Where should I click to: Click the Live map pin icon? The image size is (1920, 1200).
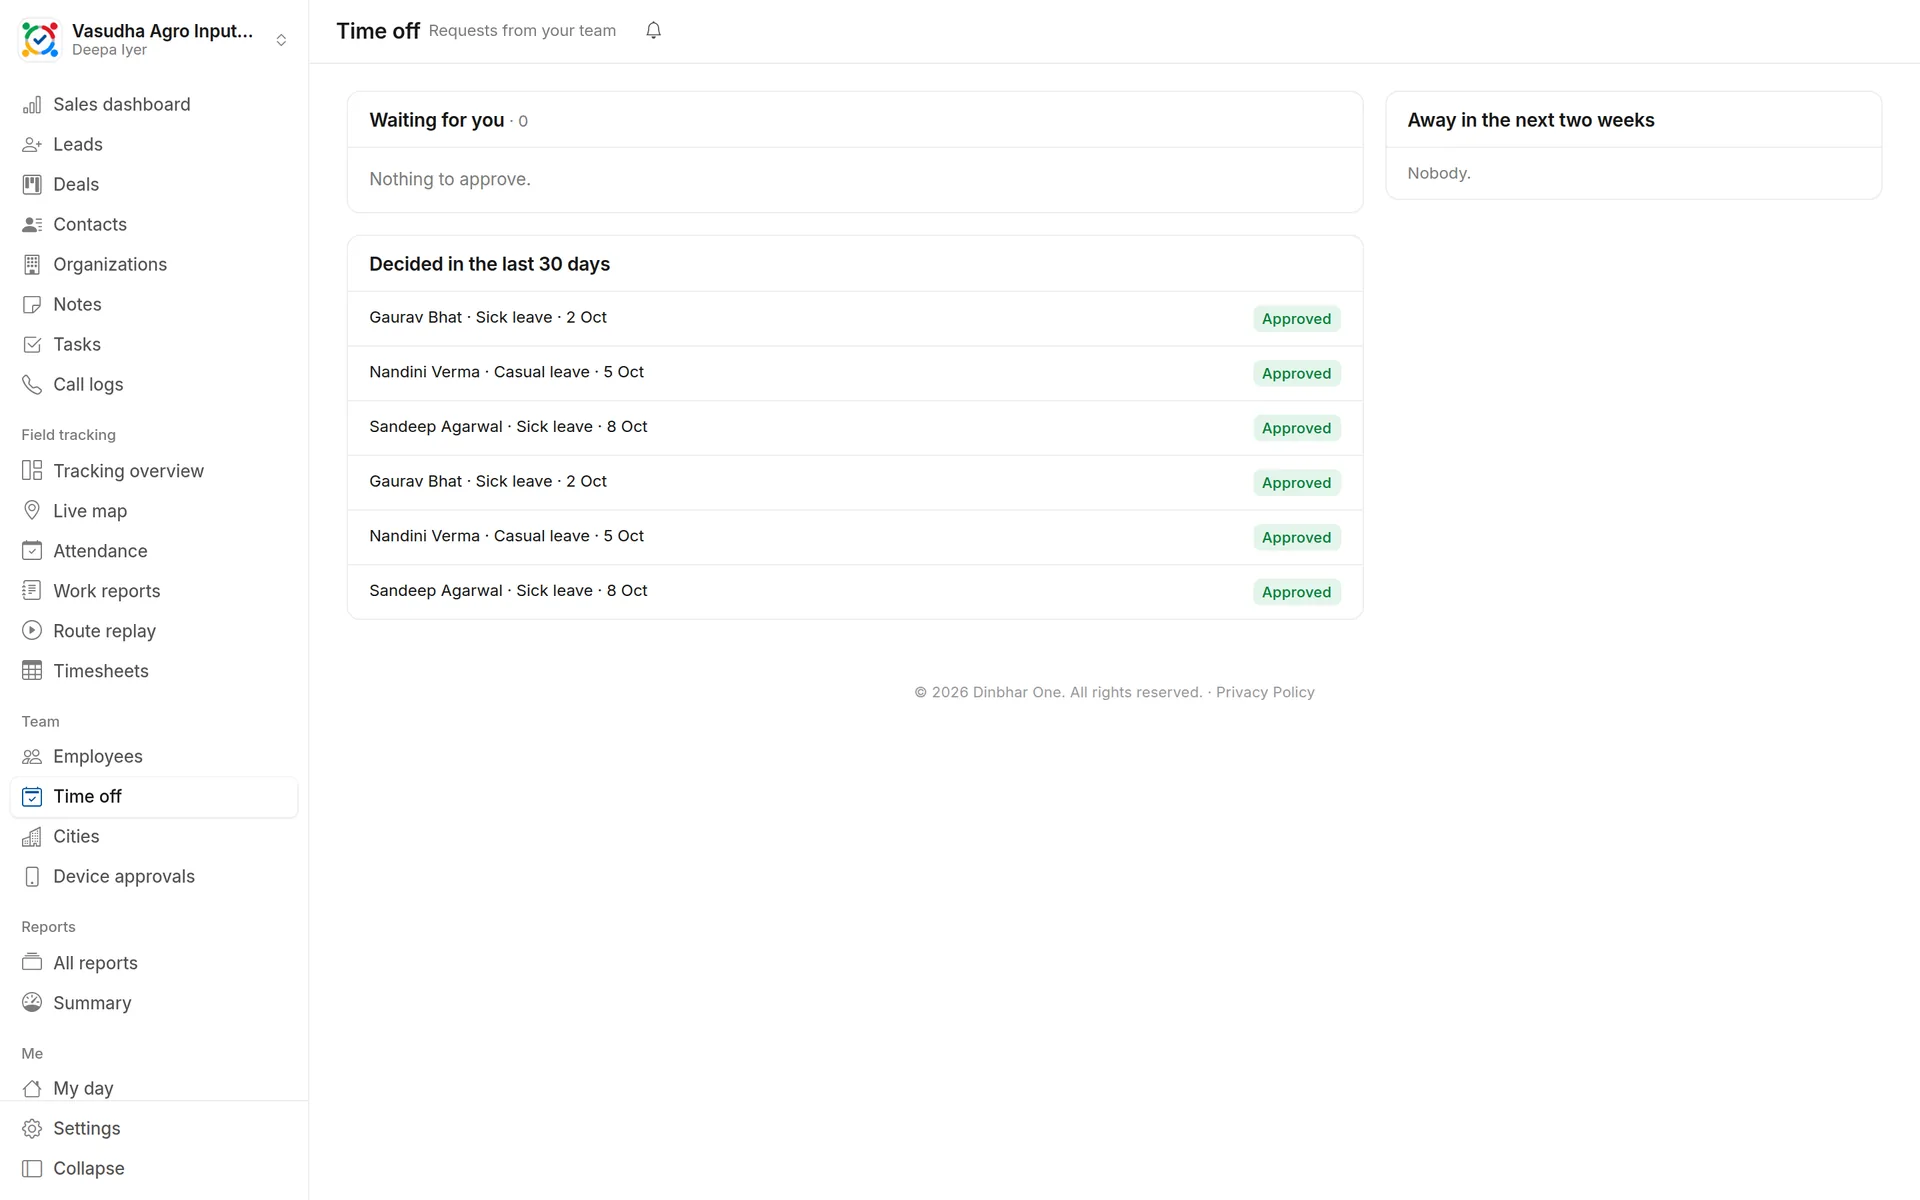(x=32, y=511)
